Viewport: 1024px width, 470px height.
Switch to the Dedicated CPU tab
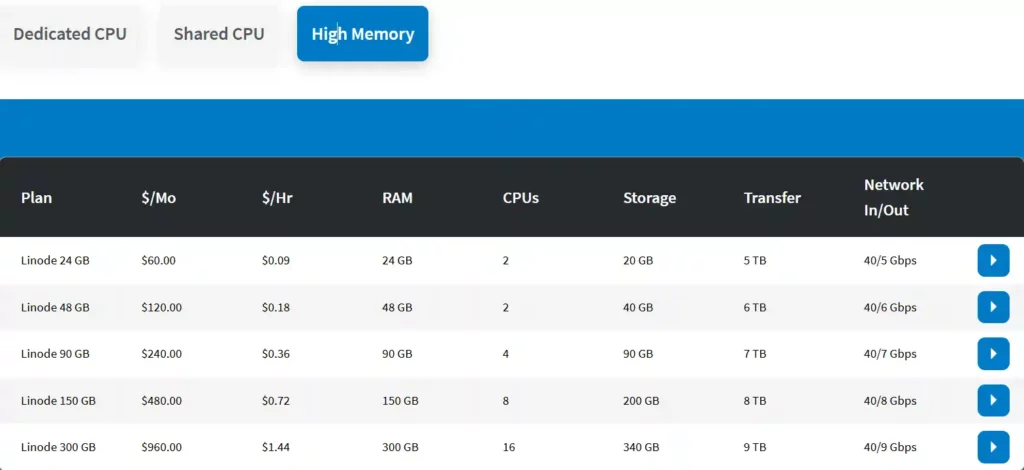tap(70, 34)
